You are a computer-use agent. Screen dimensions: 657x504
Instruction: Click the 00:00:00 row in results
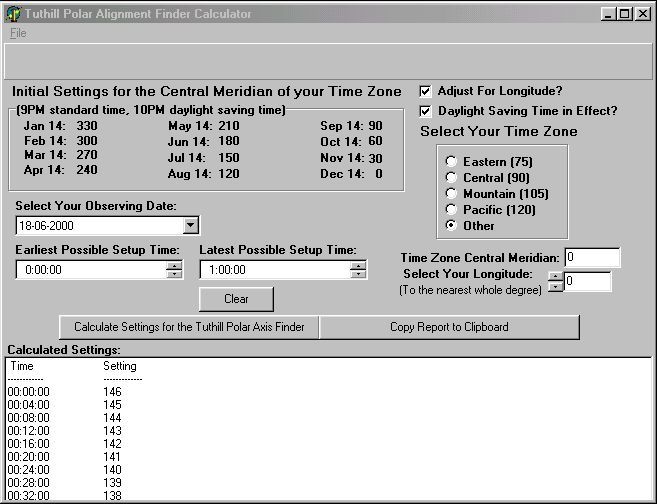click(x=65, y=392)
